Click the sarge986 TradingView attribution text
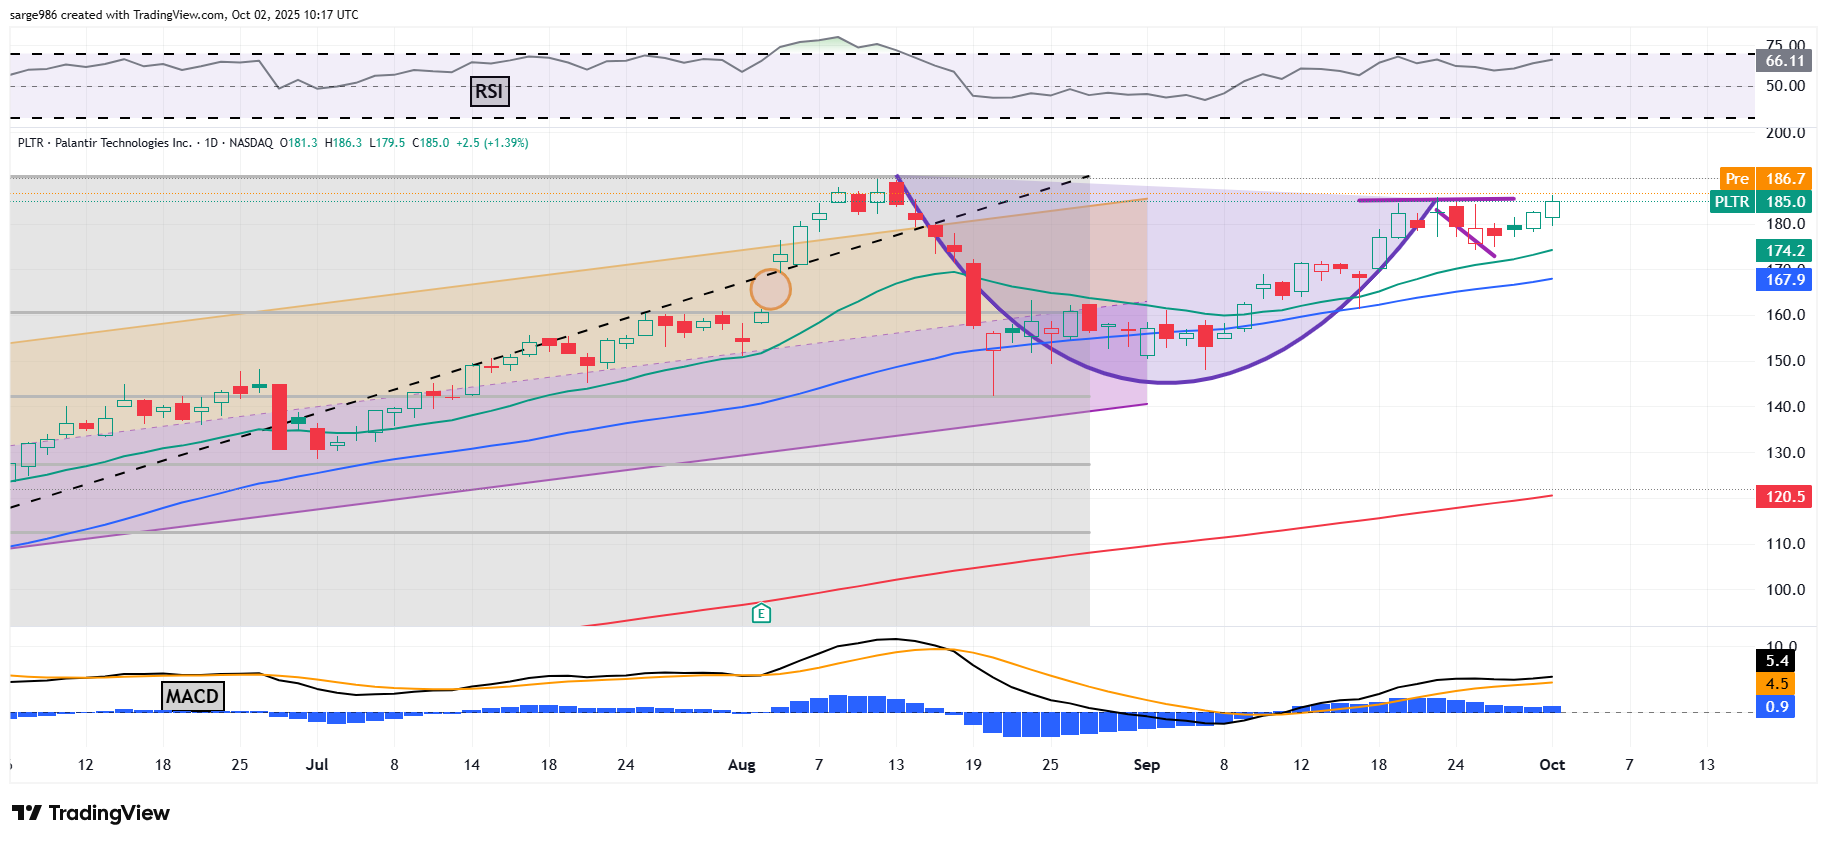This screenshot has height=843, width=1827. 184,15
